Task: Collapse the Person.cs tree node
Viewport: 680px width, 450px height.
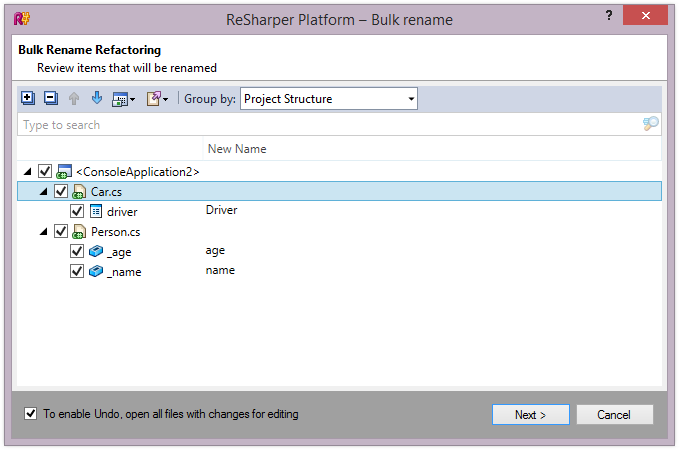Action: click(43, 232)
